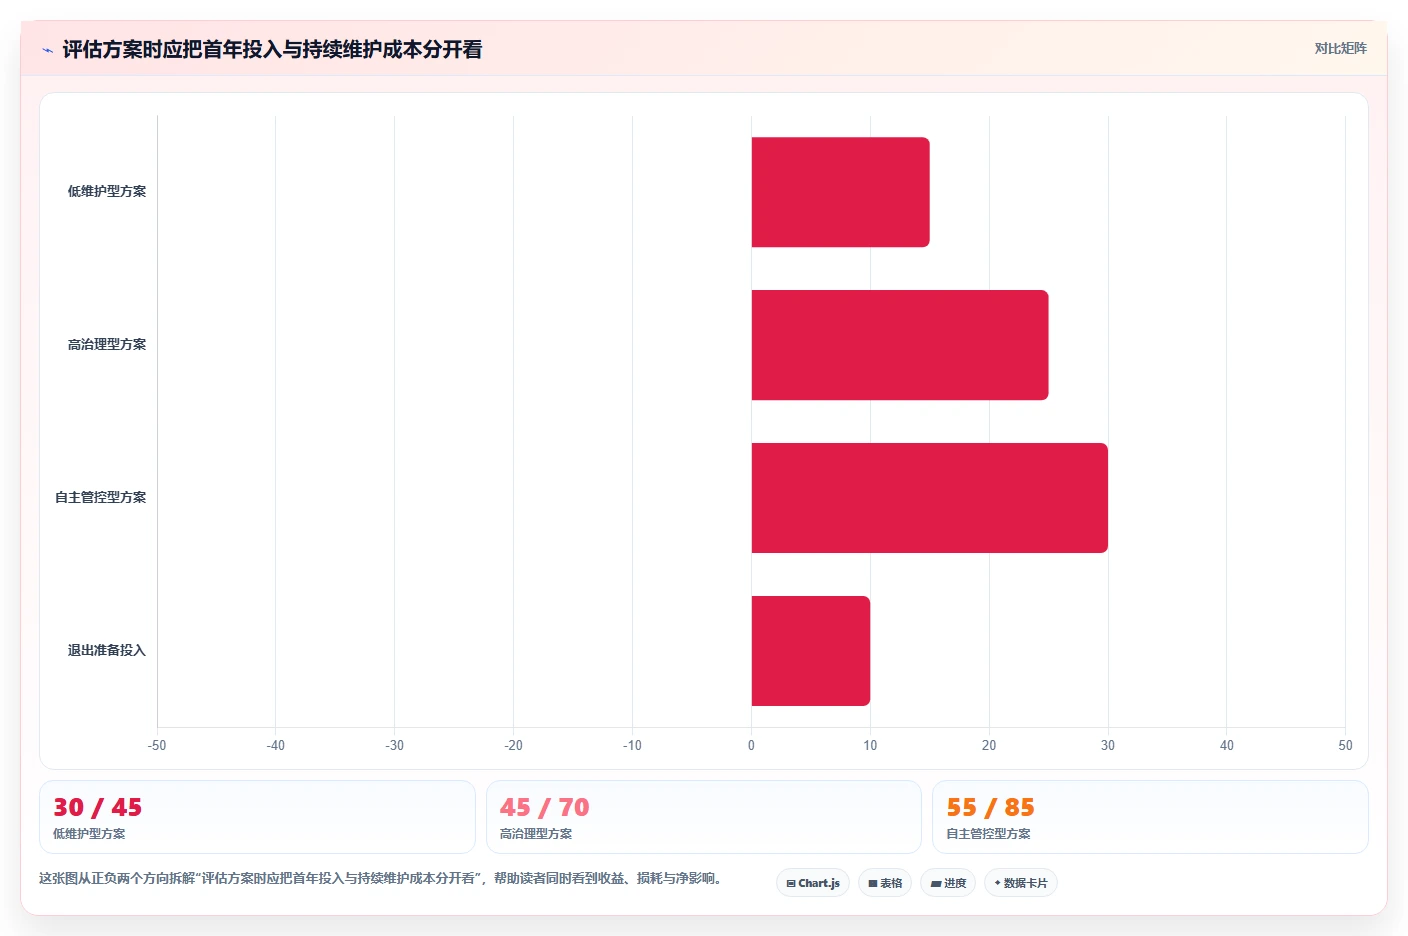Select the red bar for 退出准备投入
The image size is (1408, 936).
pos(810,651)
